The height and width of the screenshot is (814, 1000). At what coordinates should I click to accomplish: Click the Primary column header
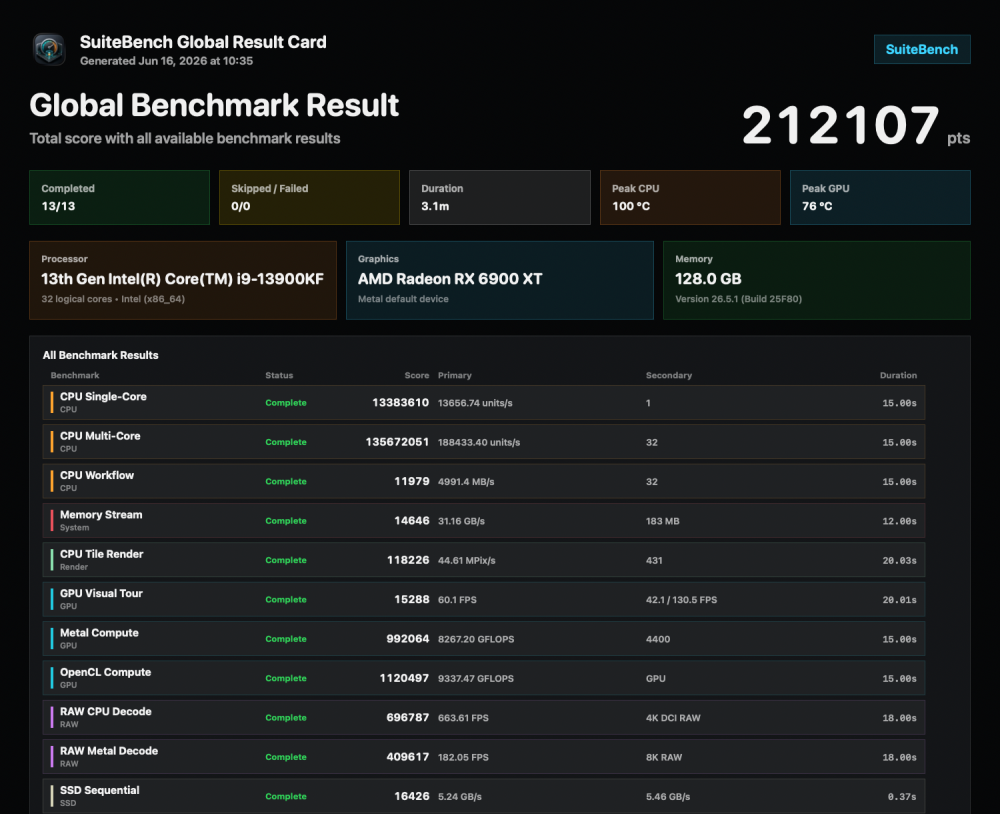455,375
